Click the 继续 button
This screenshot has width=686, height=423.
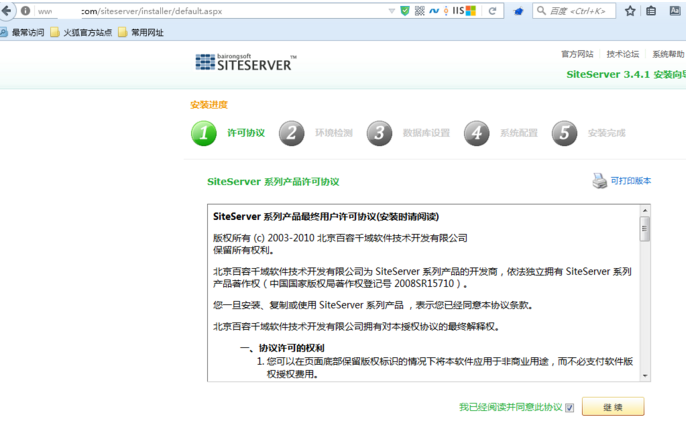[613, 407]
